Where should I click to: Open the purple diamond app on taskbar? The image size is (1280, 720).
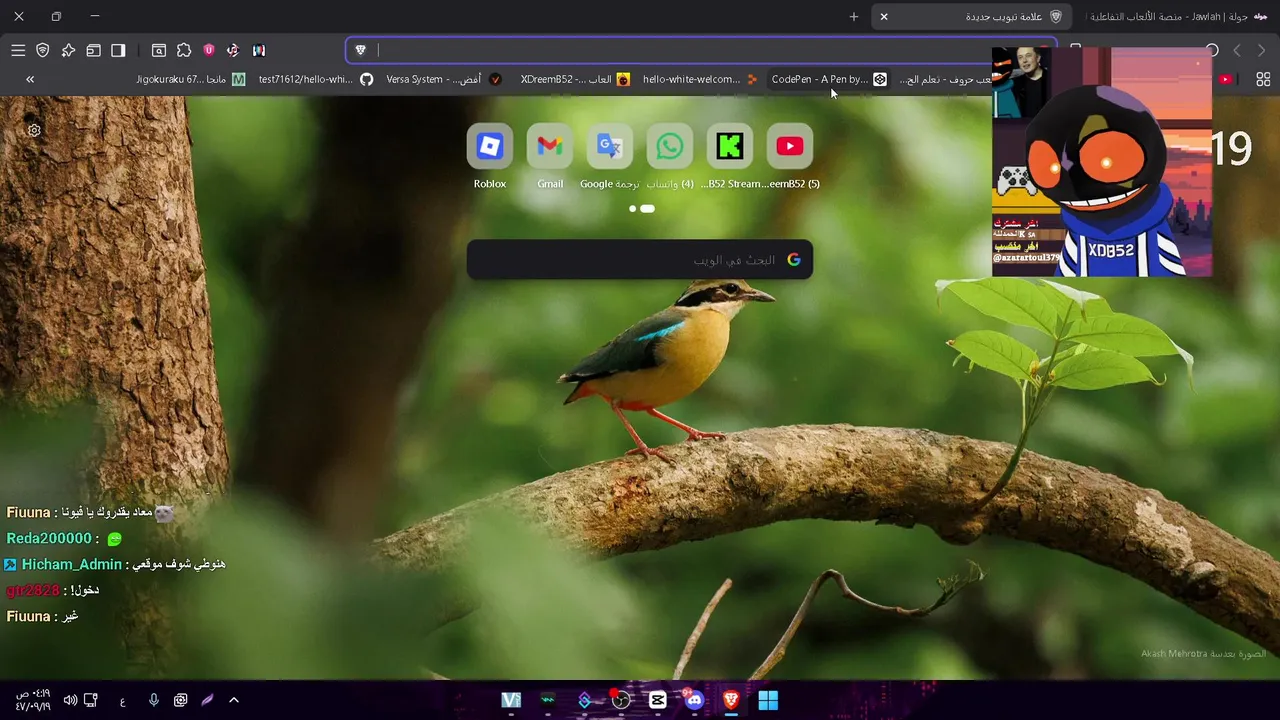point(585,700)
